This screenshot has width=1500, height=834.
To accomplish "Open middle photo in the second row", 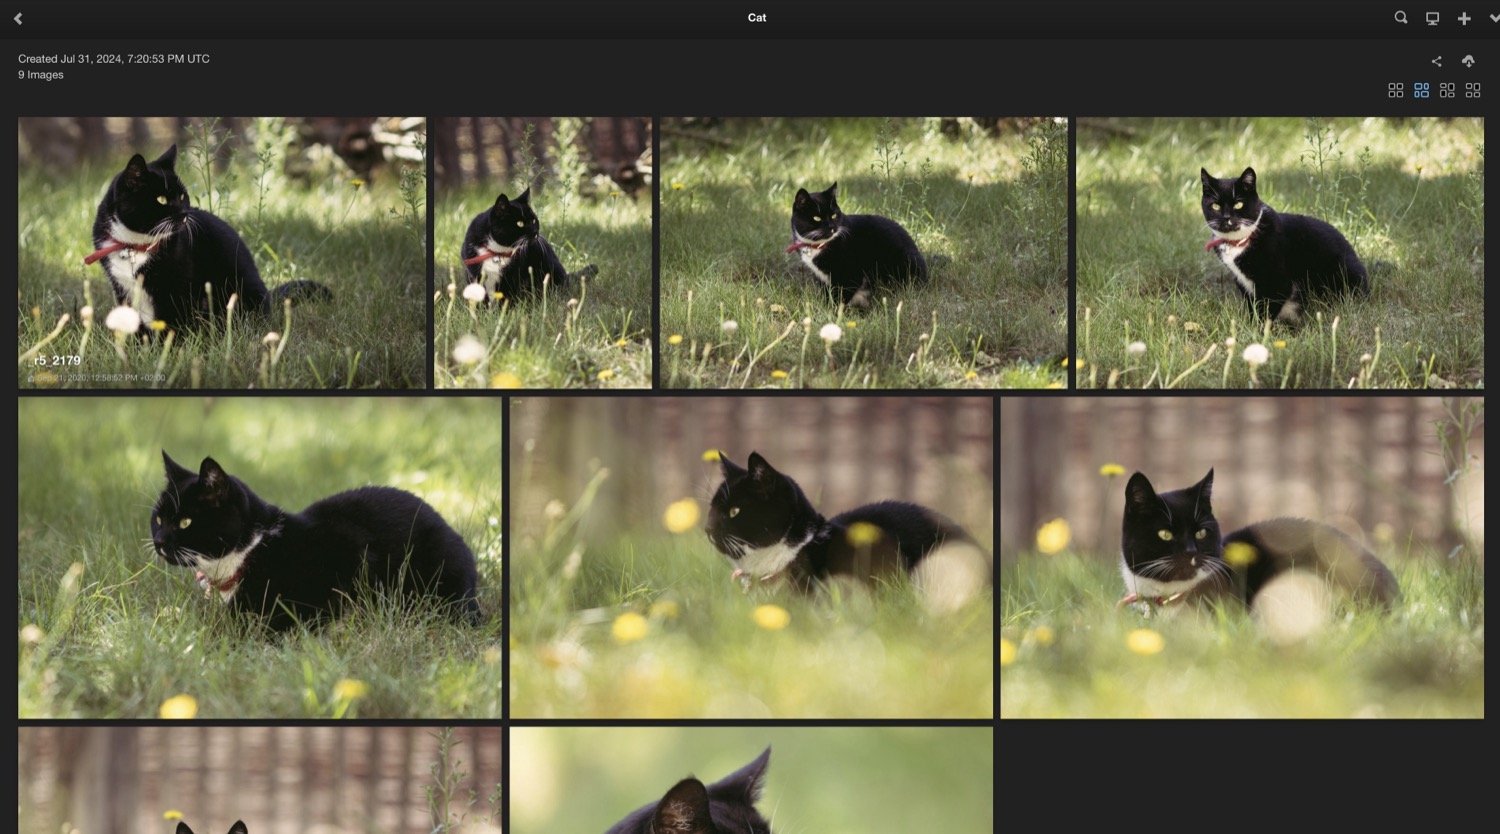I will pyautogui.click(x=751, y=557).
